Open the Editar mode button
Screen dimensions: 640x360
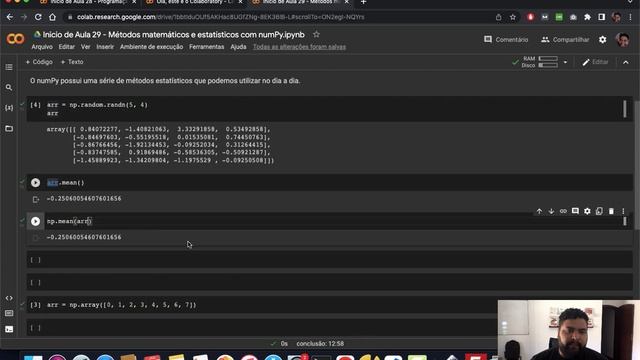click(x=596, y=62)
